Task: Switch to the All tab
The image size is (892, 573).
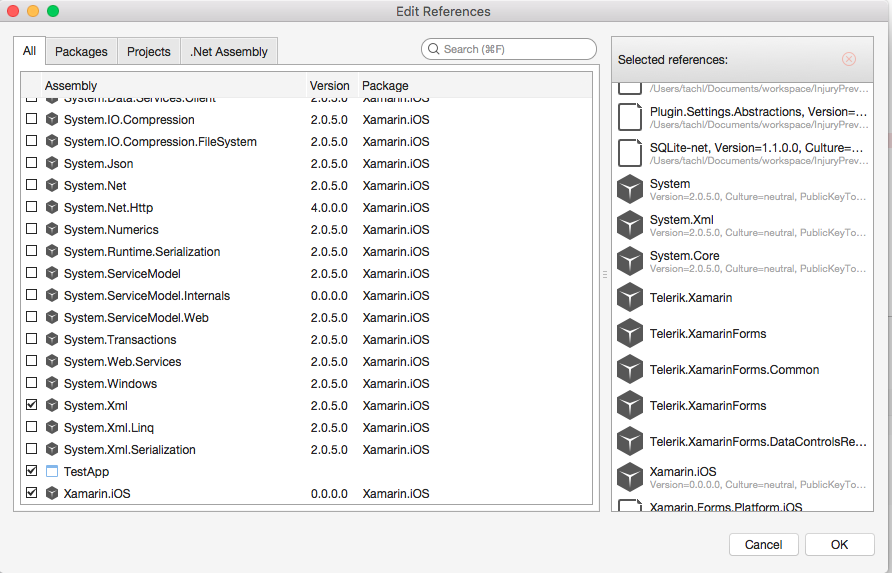Action: point(30,51)
